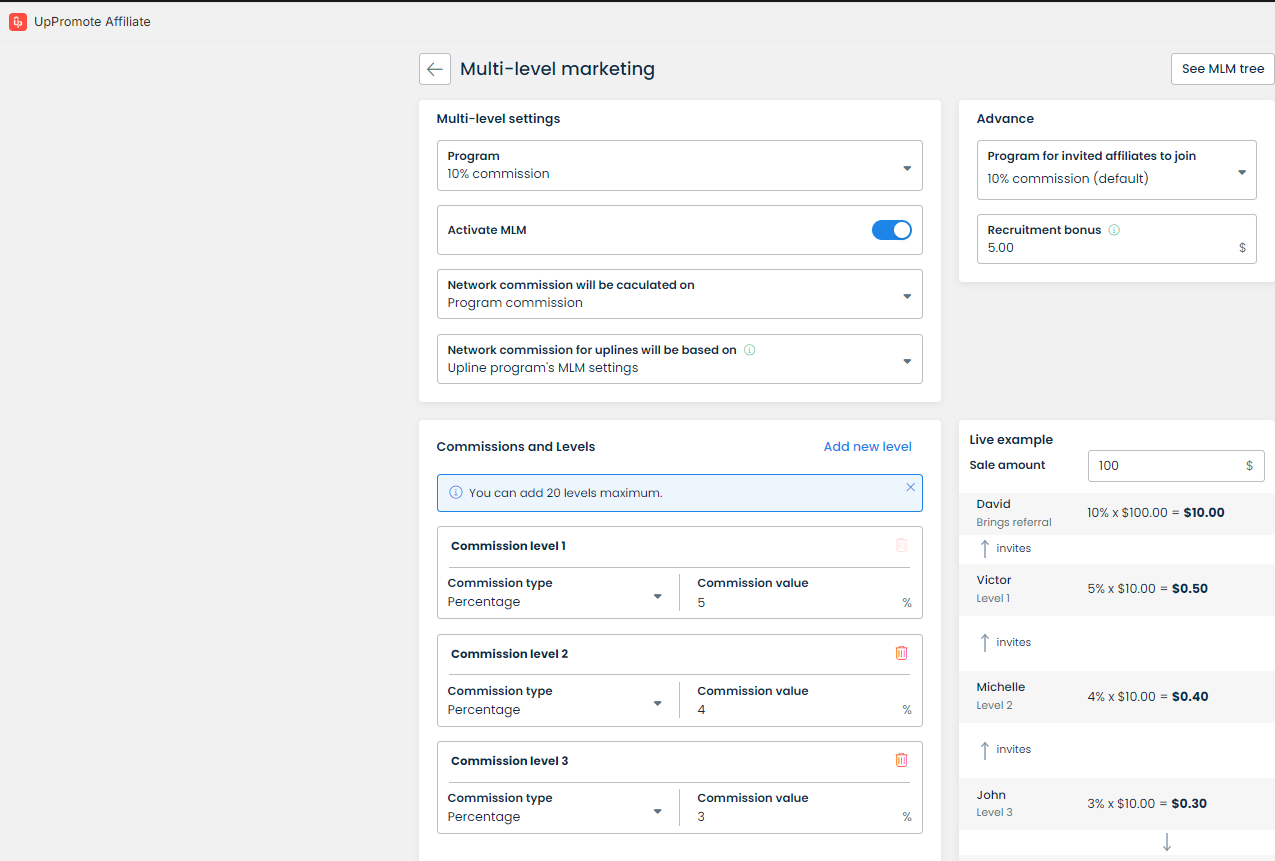Open Network commission calculated on dropdown
Viewport: 1275px width, 861px height.
(x=679, y=294)
